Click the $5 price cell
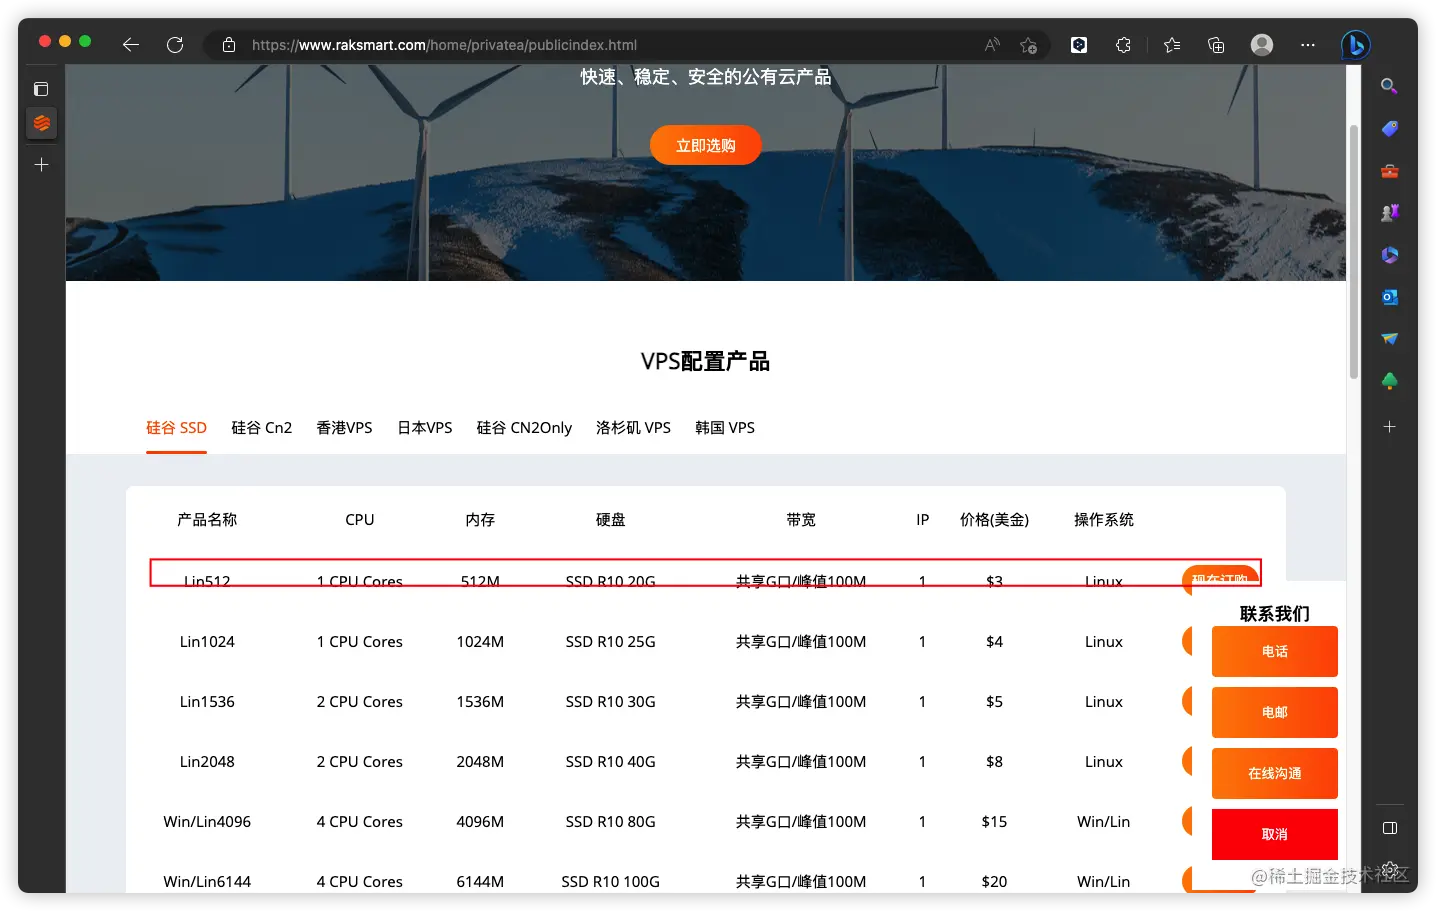 (994, 702)
